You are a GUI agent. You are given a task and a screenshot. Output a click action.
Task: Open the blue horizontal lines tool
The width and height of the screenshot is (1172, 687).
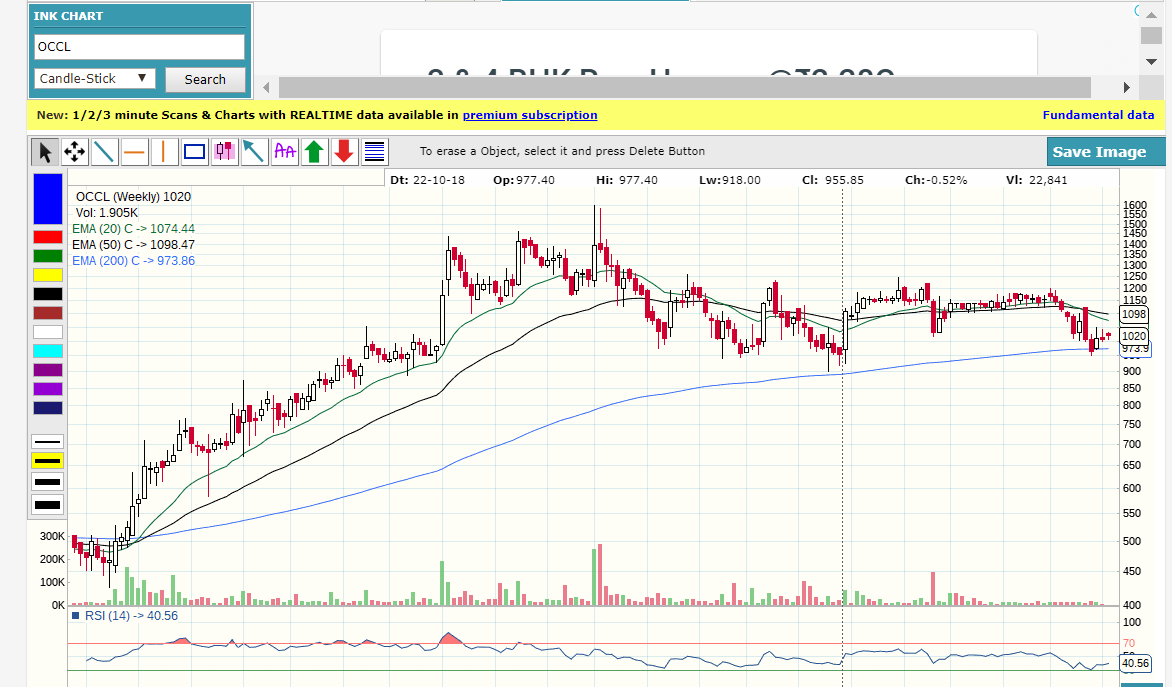click(x=374, y=152)
